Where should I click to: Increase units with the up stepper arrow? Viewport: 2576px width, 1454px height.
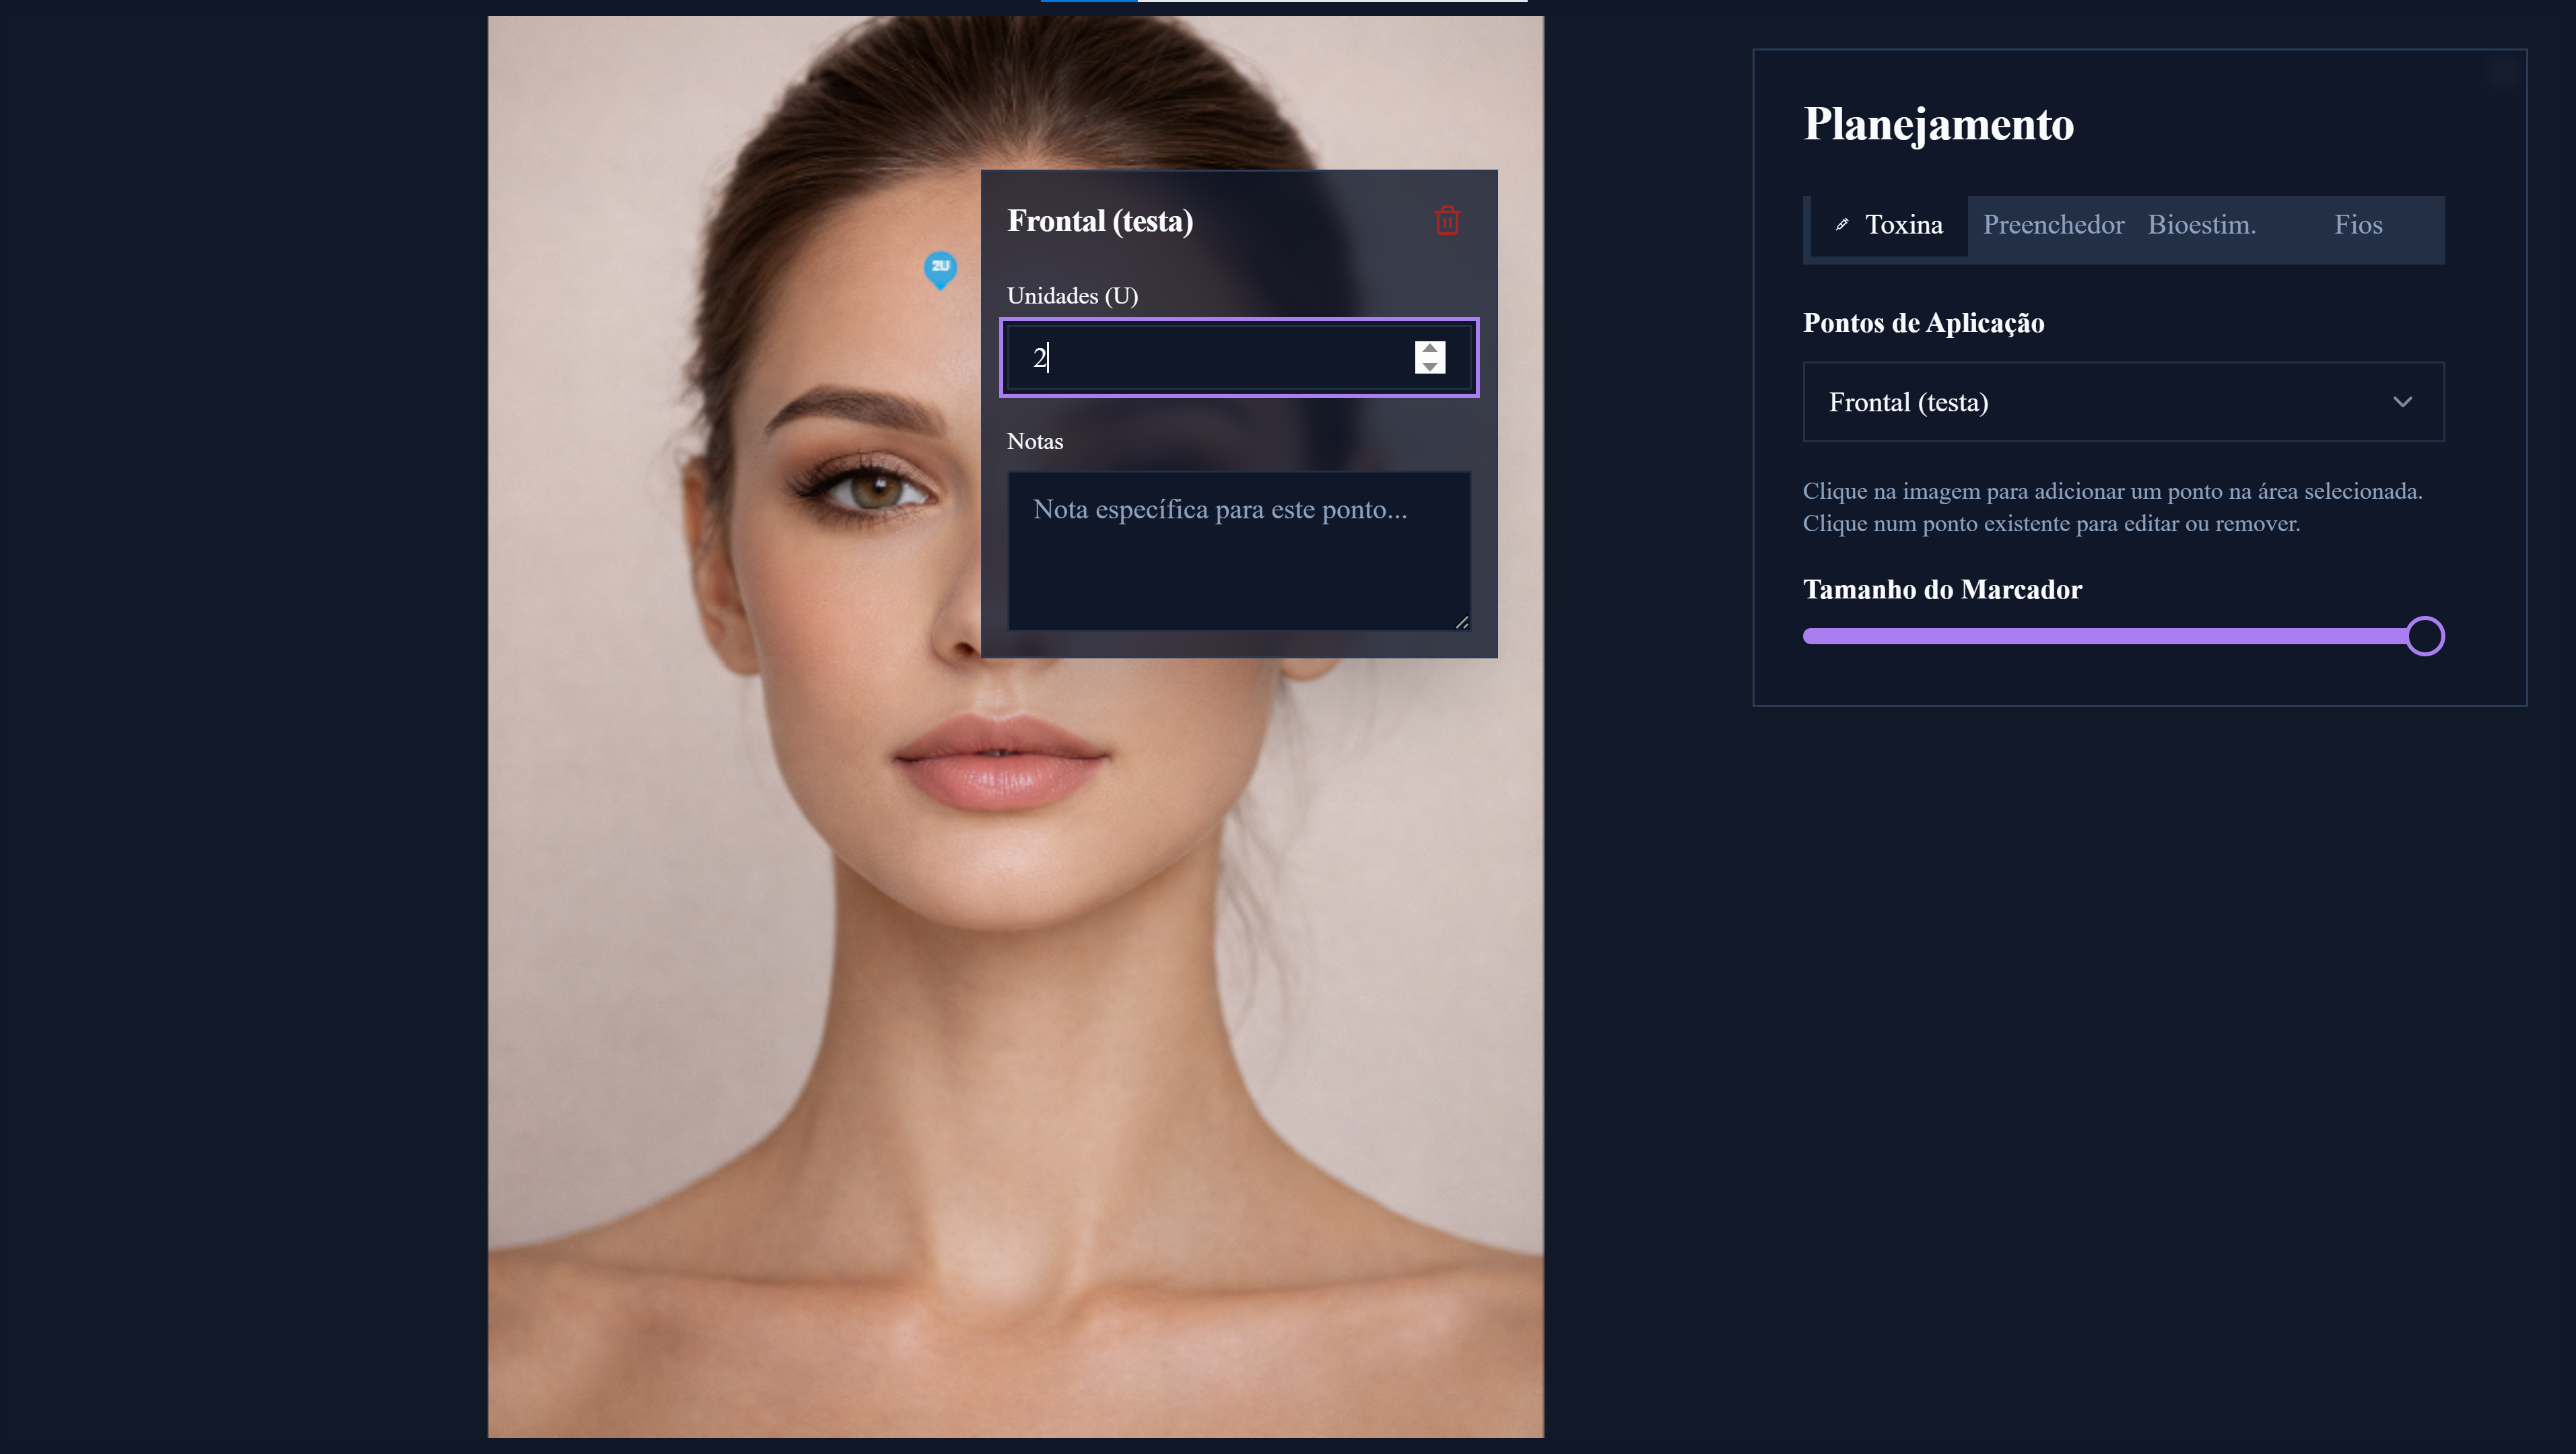[1430, 349]
